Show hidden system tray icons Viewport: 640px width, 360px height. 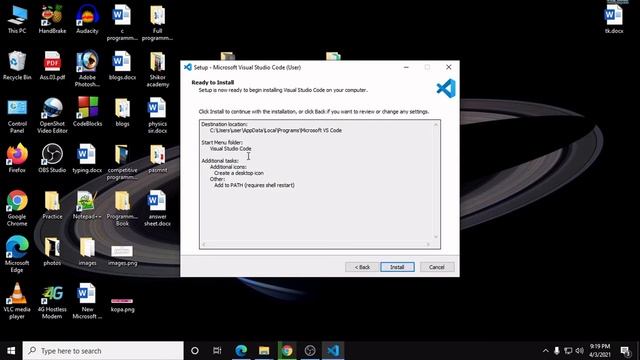(x=546, y=351)
